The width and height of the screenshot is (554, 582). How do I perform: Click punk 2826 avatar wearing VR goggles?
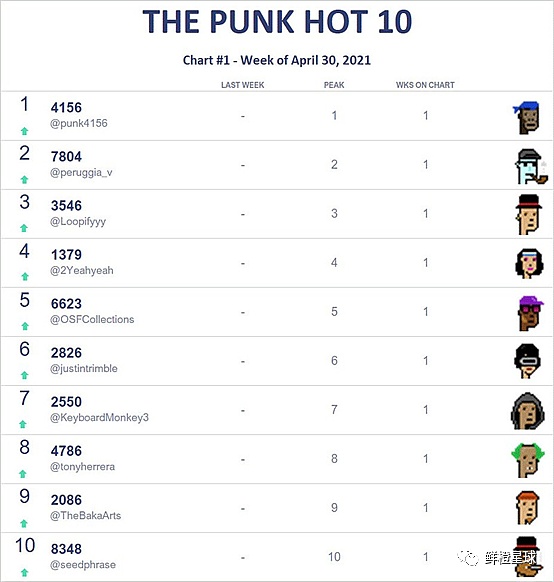[x=527, y=361]
